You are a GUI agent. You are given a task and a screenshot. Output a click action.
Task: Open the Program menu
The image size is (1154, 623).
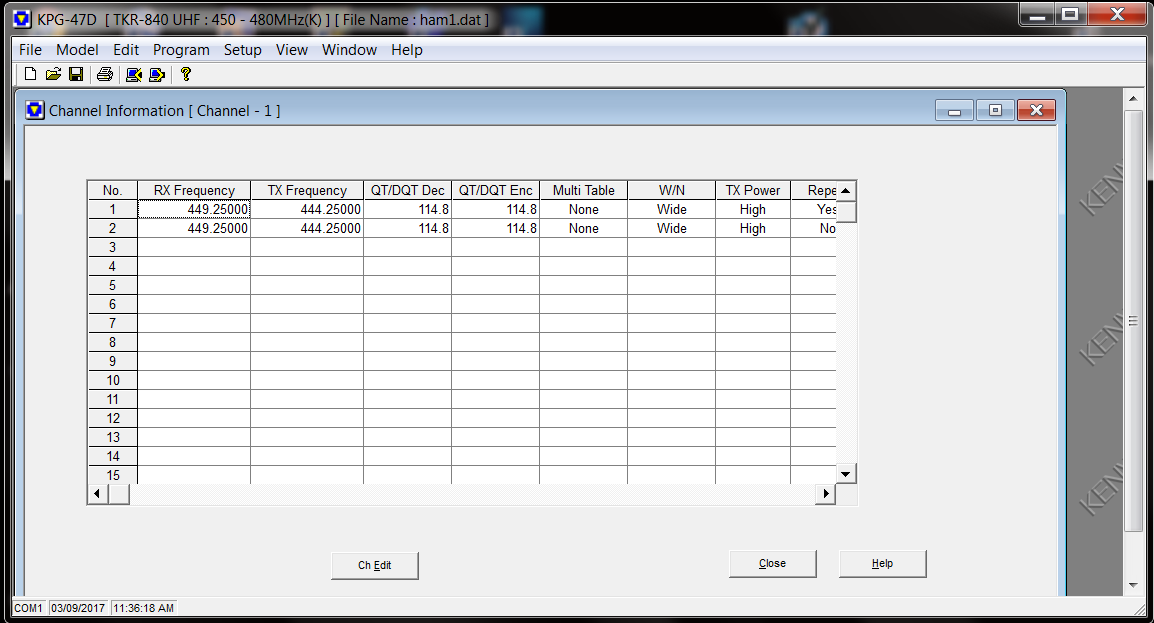click(181, 50)
